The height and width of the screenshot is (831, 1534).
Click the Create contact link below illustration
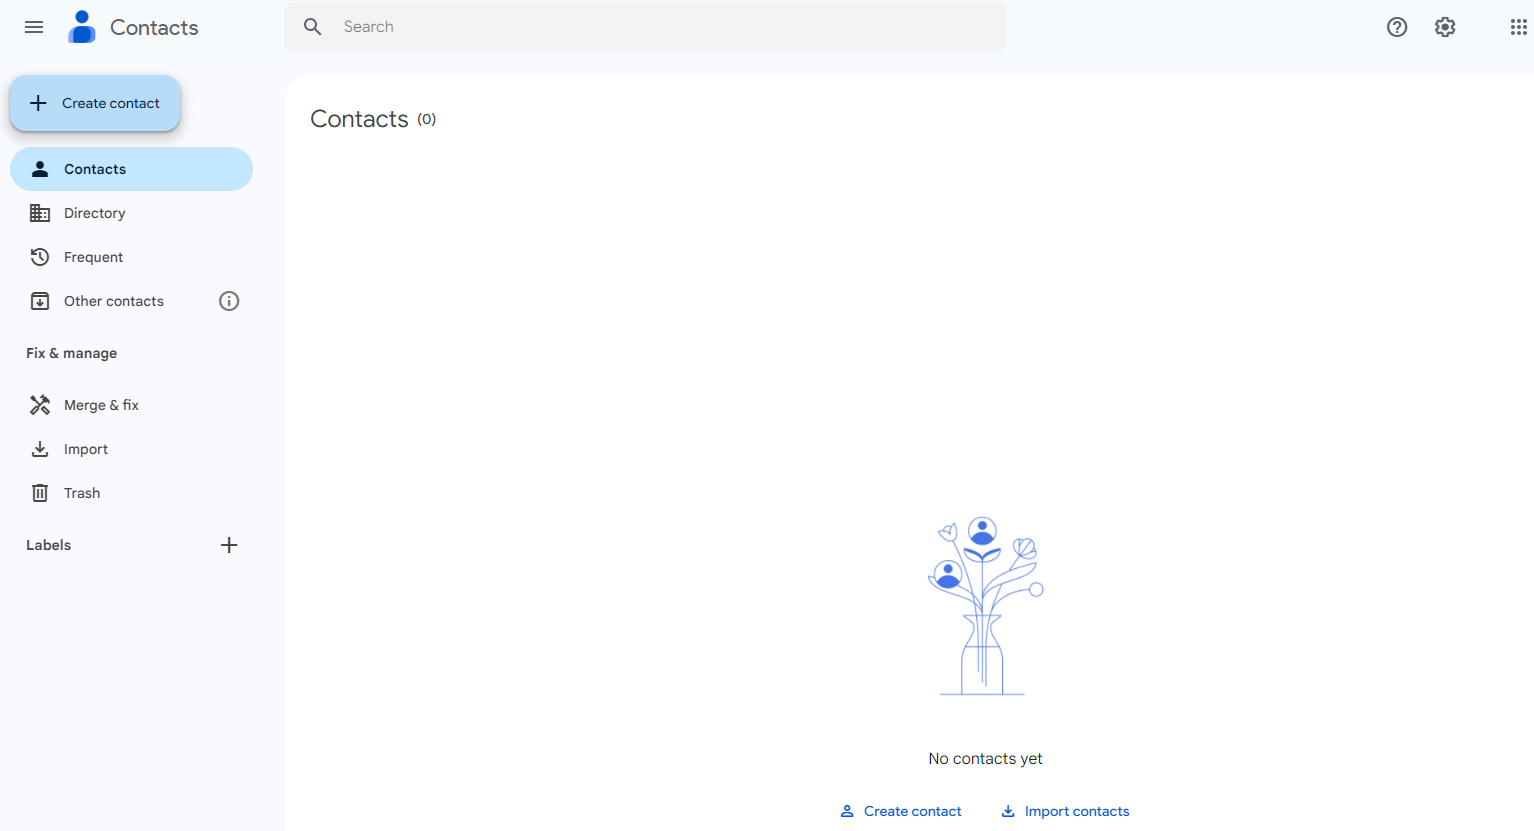click(x=901, y=811)
